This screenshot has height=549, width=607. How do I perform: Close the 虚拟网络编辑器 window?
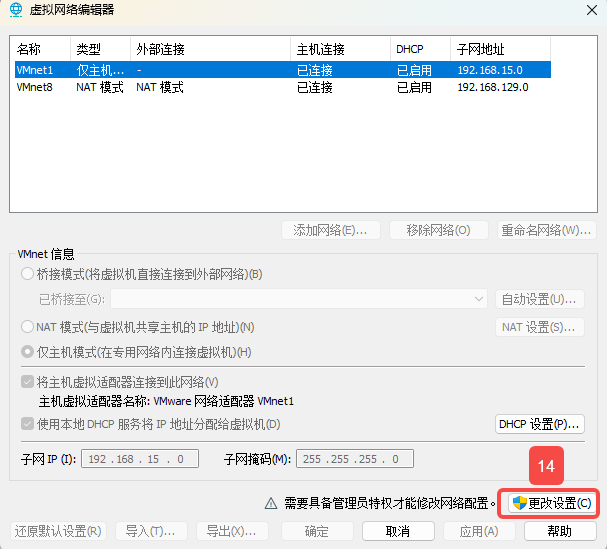click(x=592, y=10)
